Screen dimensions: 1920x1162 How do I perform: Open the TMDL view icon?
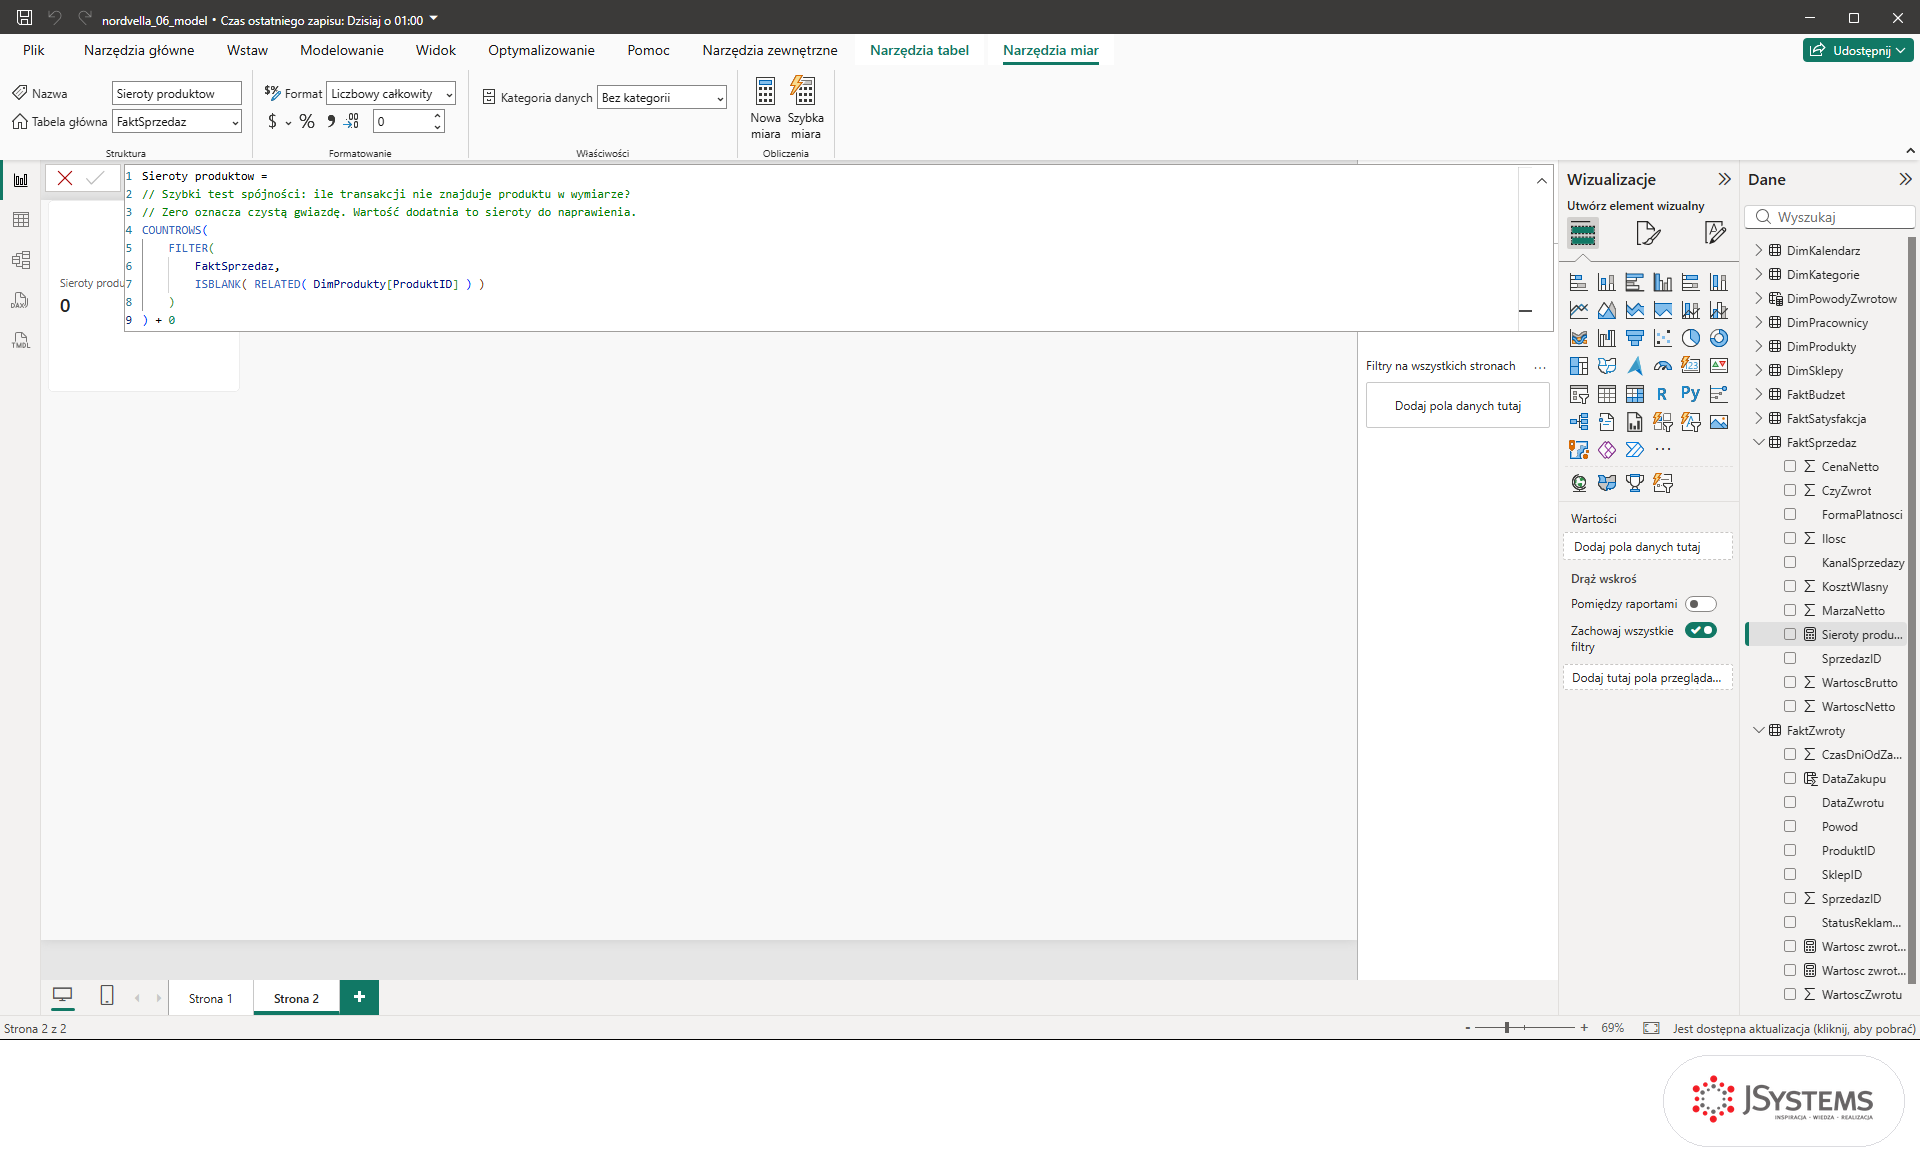click(x=21, y=340)
